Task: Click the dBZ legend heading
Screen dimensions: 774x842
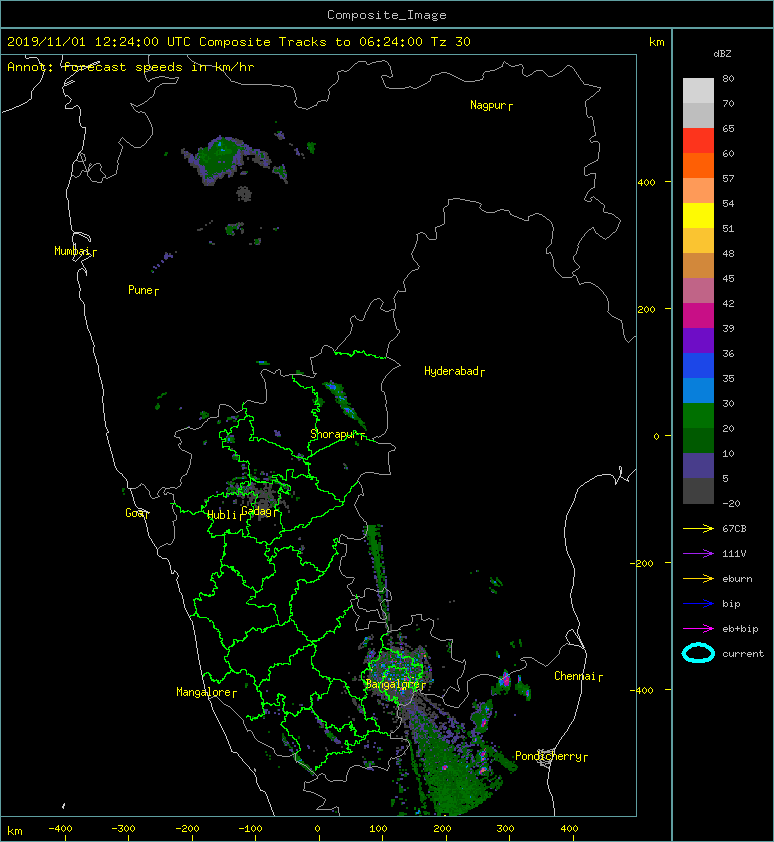Action: coord(722,54)
